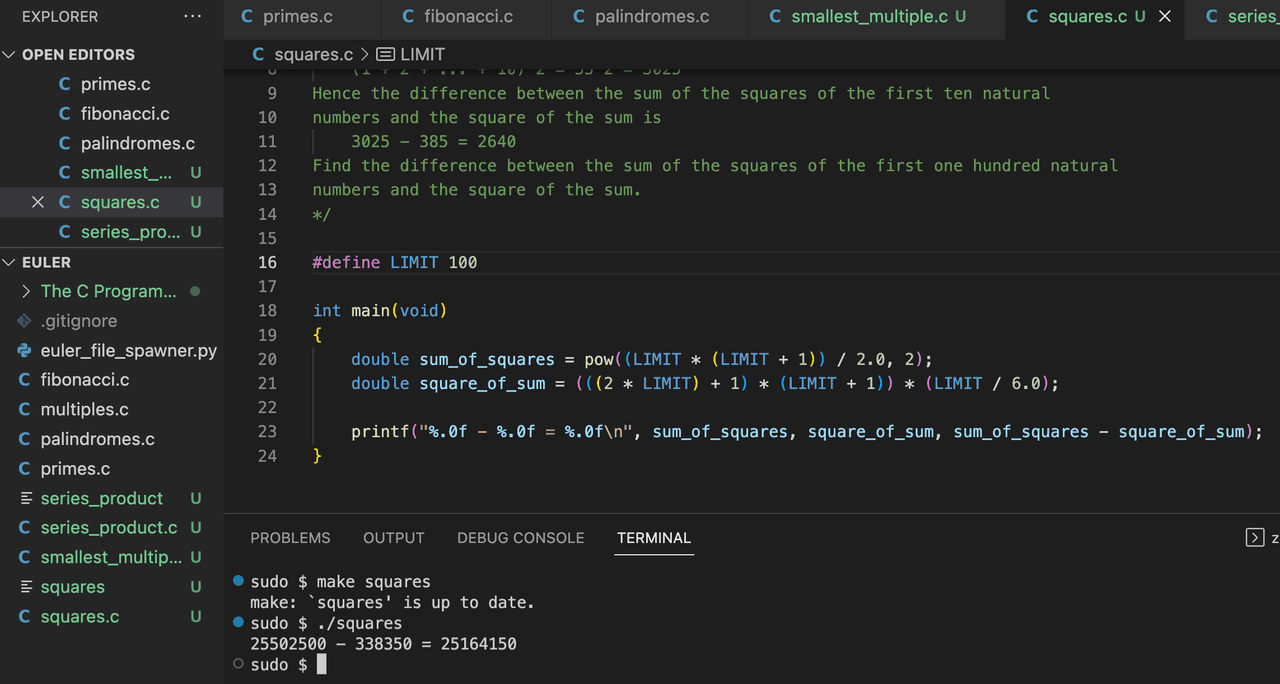Image resolution: width=1280 pixels, height=684 pixels.
Task: Click LIMIT symbol in the breadcrumb
Action: coord(422,55)
